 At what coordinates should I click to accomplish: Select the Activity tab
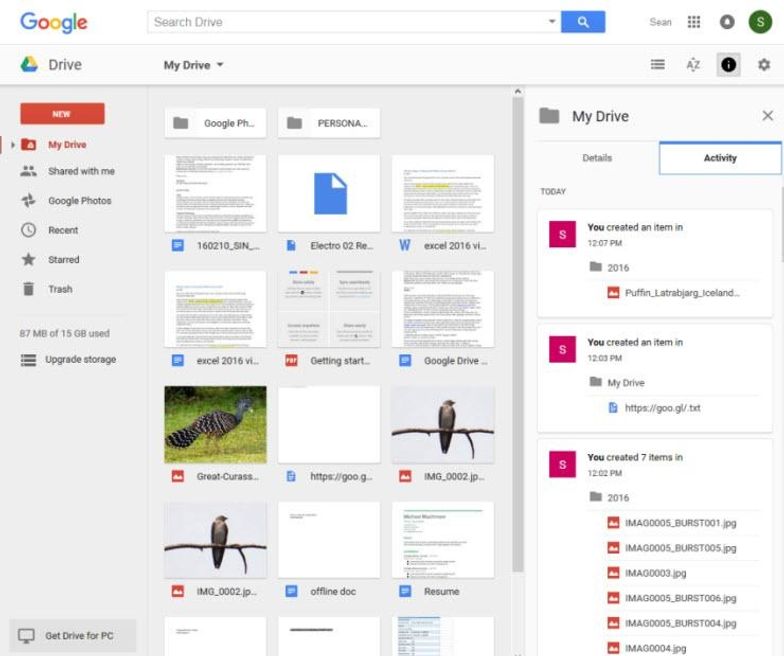click(720, 158)
